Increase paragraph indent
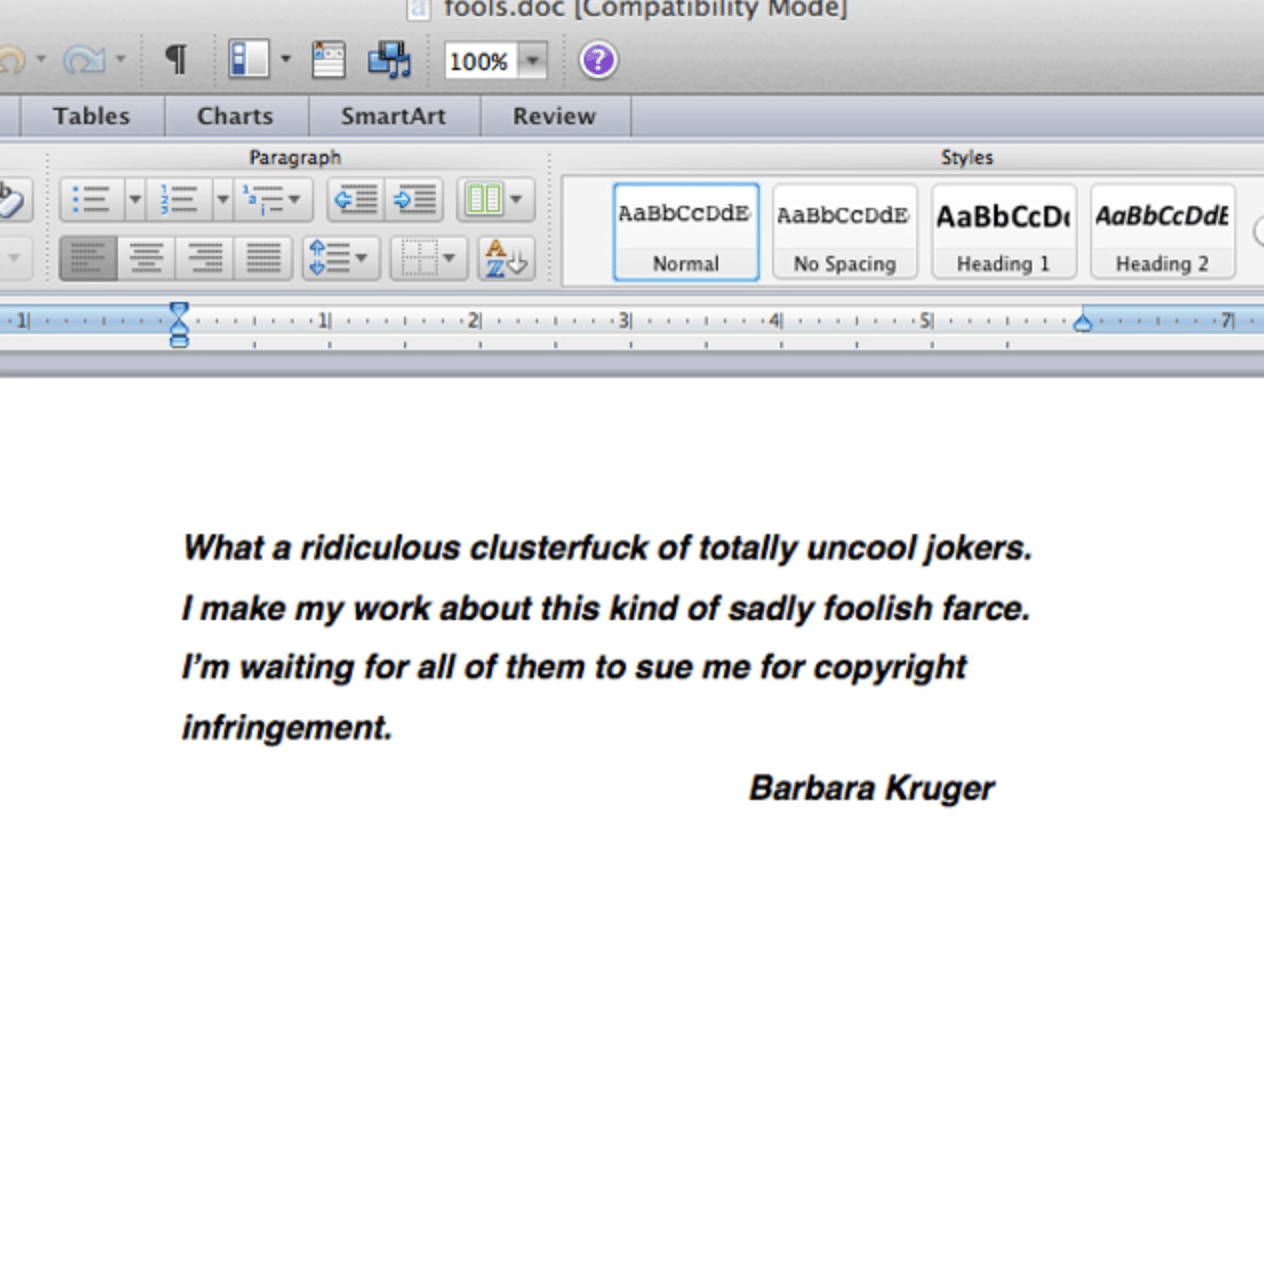Screen dimensions: 1264x1282 pos(415,200)
